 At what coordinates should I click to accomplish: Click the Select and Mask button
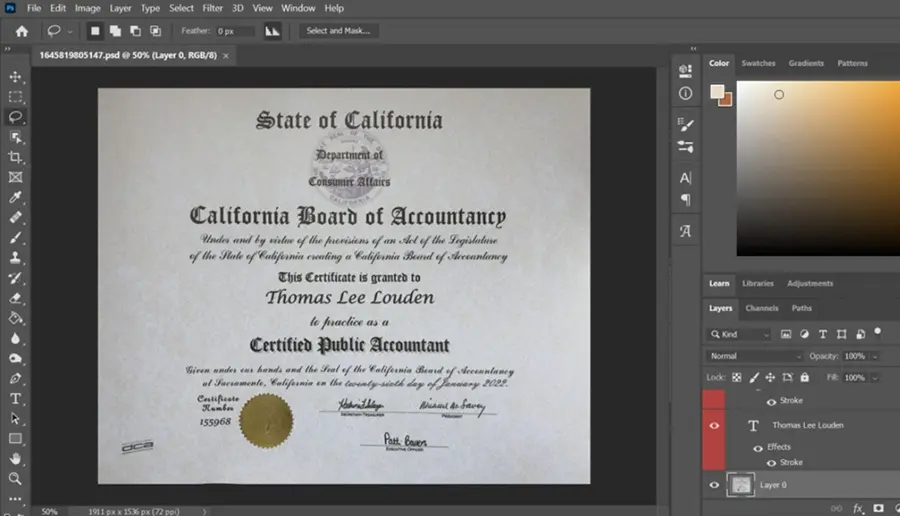pos(338,31)
